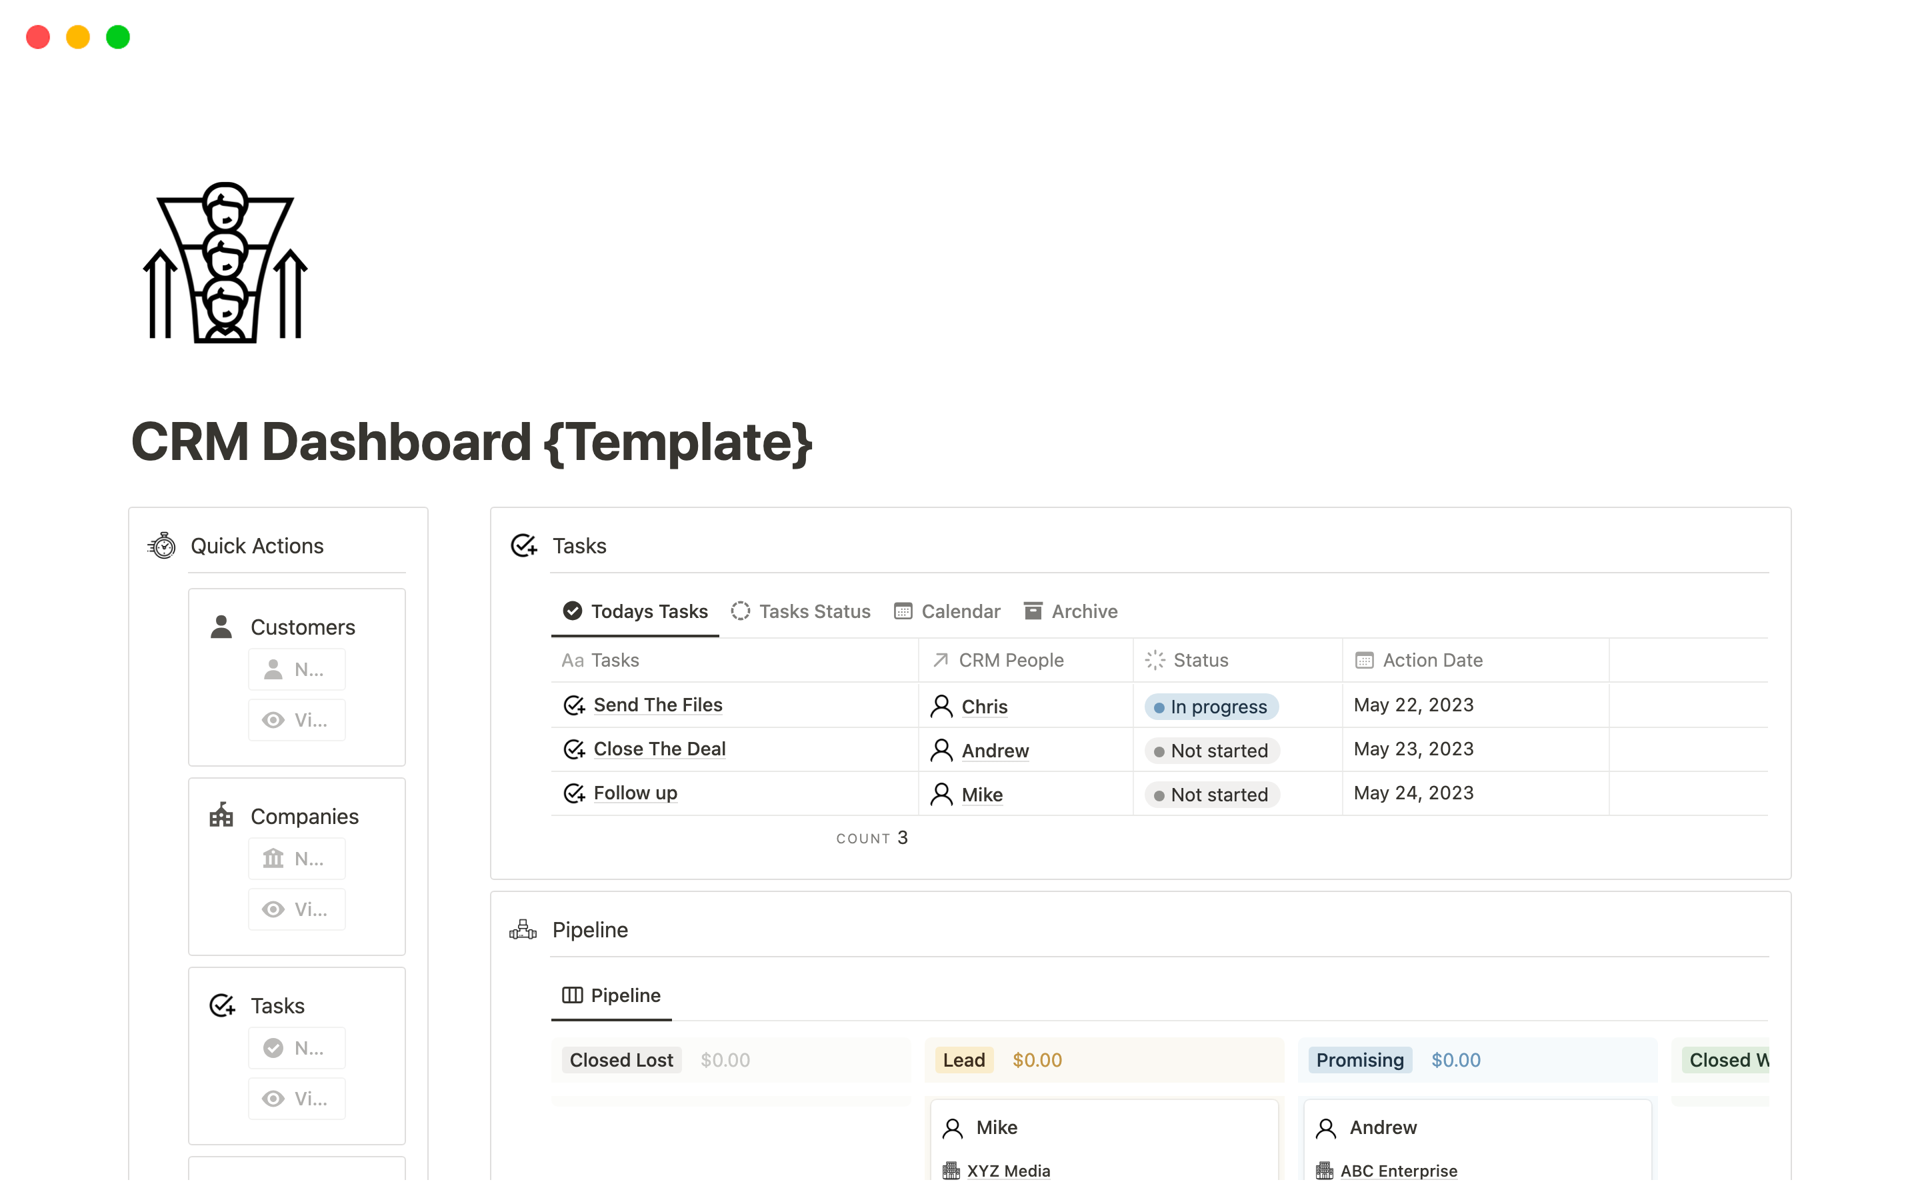Click the XYZ Media company icon
Viewport: 1920px width, 1200px height.
(951, 1170)
